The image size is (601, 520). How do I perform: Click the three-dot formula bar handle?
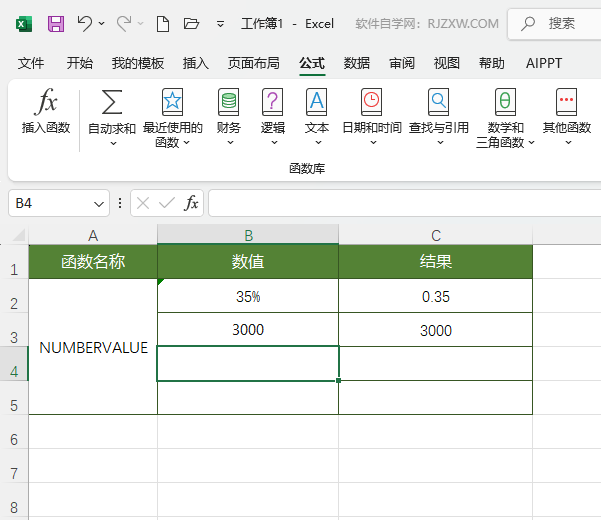coord(120,203)
